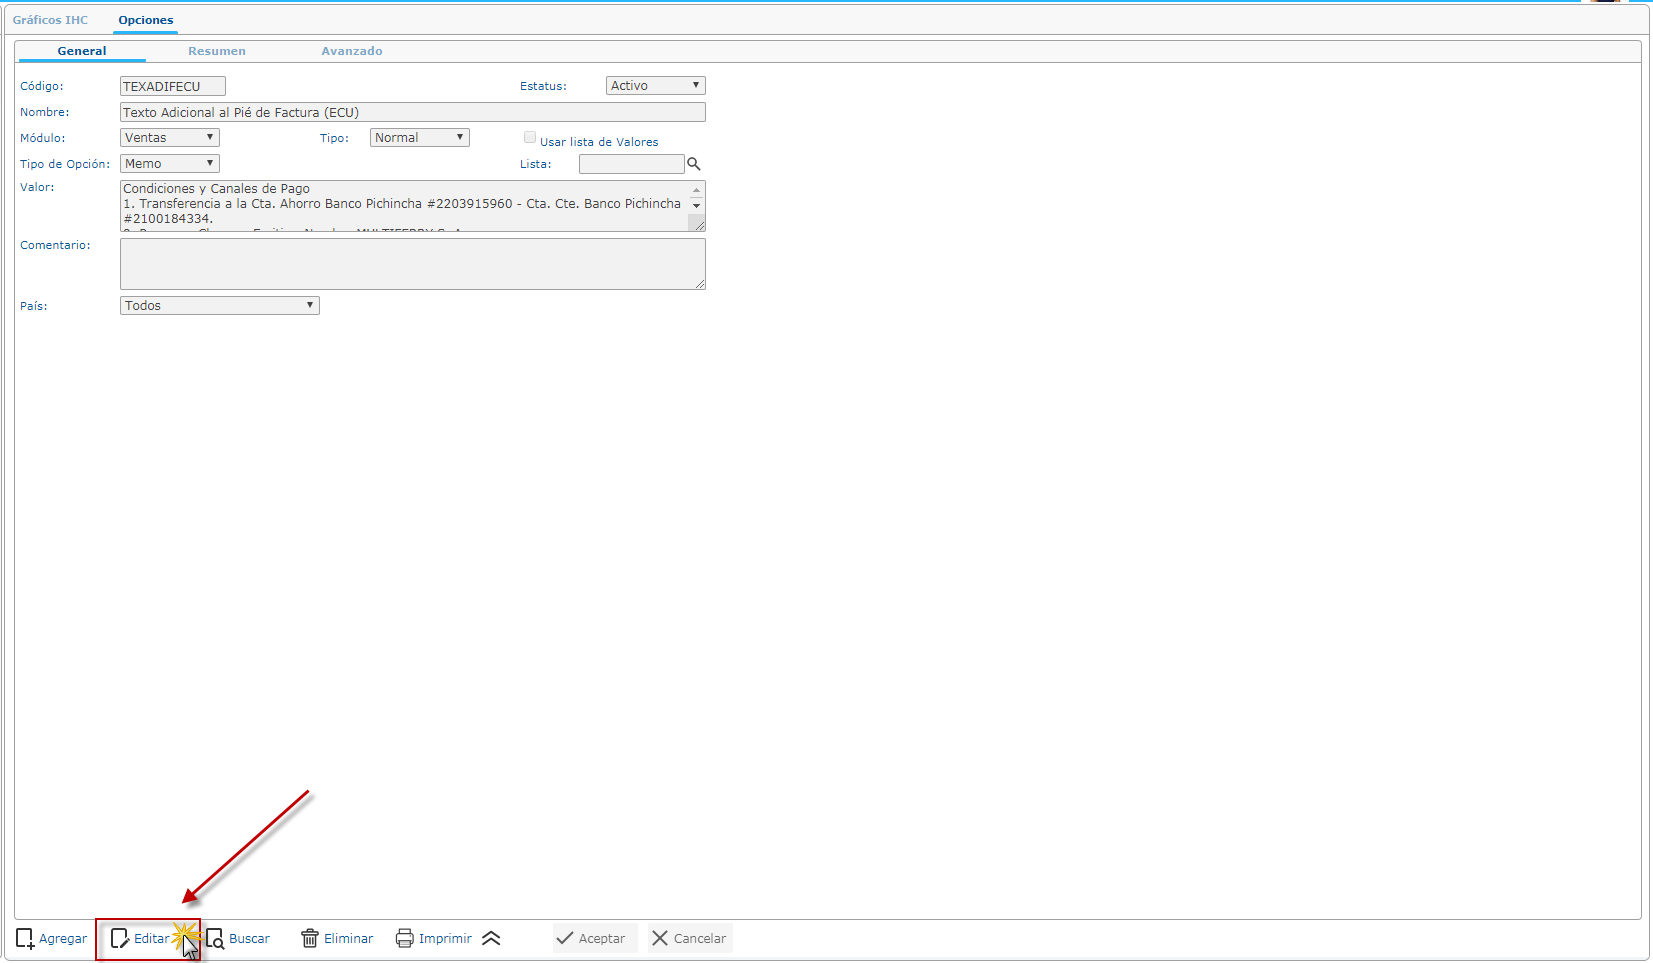Click the Imprimir button label

click(x=445, y=939)
